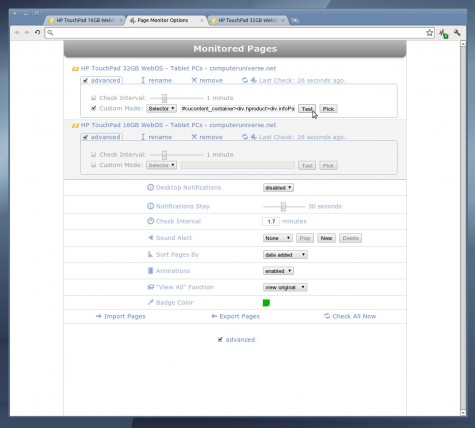The height and width of the screenshot is (428, 475).
Task: Open the Desktop Notifications dropdown
Action: tap(278, 188)
